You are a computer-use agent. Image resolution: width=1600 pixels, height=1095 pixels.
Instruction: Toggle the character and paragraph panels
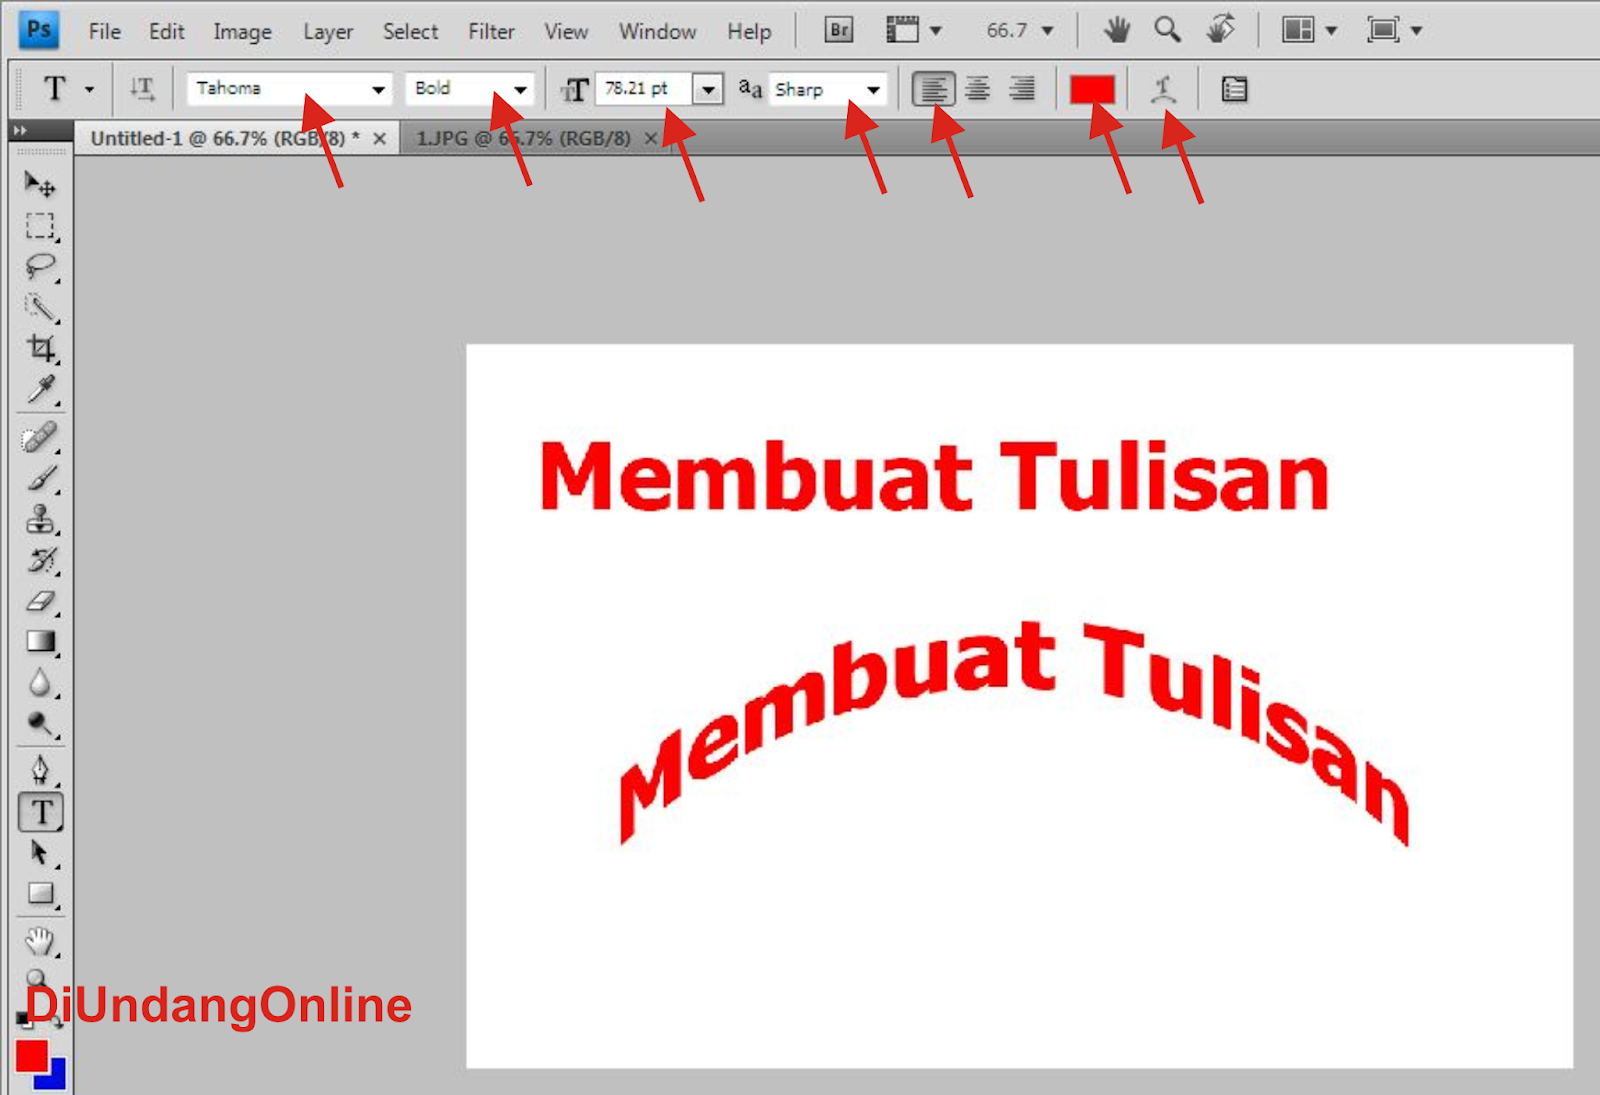point(1234,90)
